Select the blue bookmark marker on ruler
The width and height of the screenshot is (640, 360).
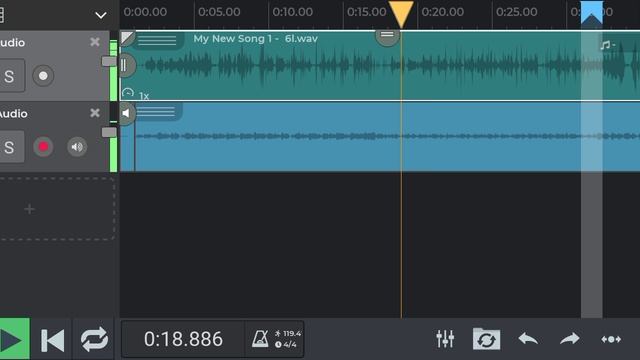pyautogui.click(x=591, y=12)
